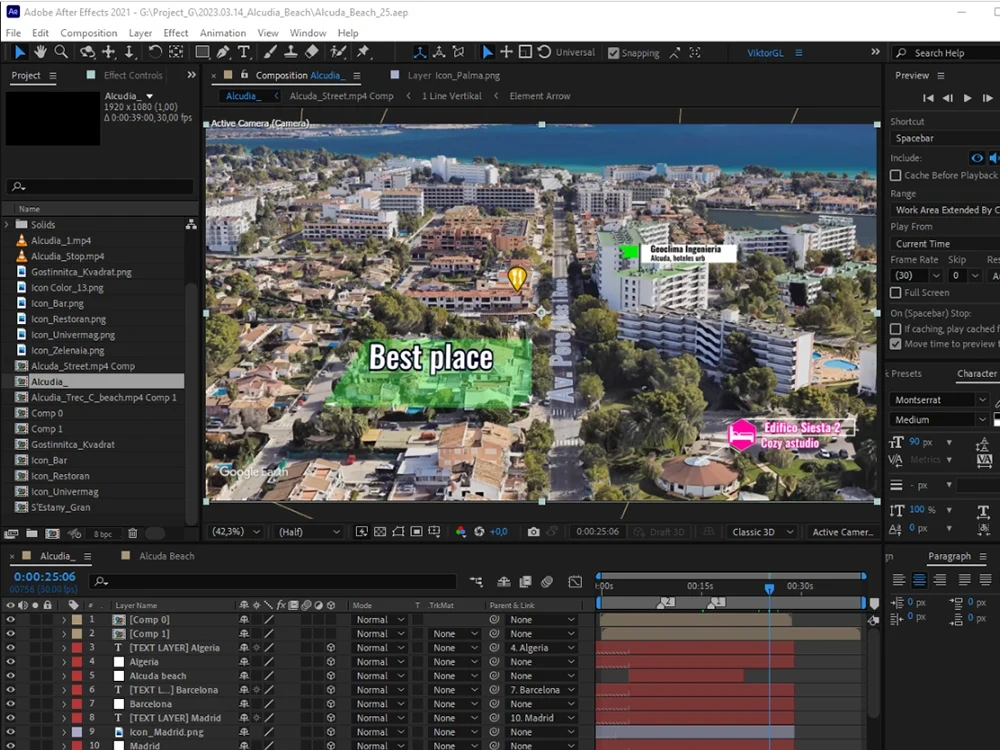Switch to Layer Icon_Palma.png viewer tab
Image resolution: width=1000 pixels, height=750 pixels.
pos(453,75)
